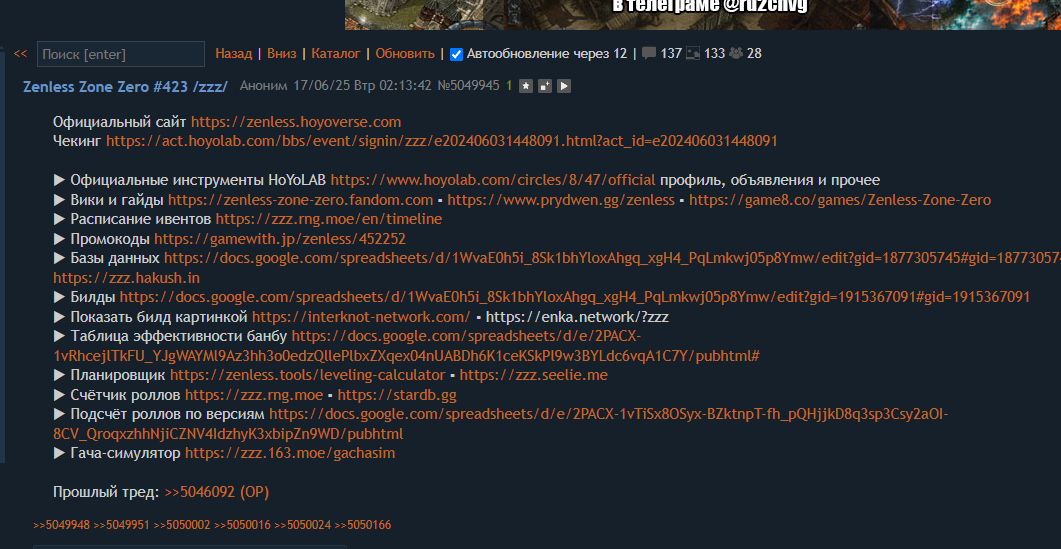Open the stardb.gg link
The height and width of the screenshot is (549, 1061).
point(397,395)
